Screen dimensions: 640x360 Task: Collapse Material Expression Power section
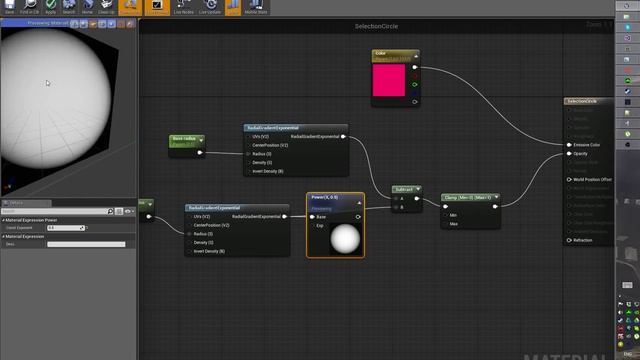[x=4, y=220]
